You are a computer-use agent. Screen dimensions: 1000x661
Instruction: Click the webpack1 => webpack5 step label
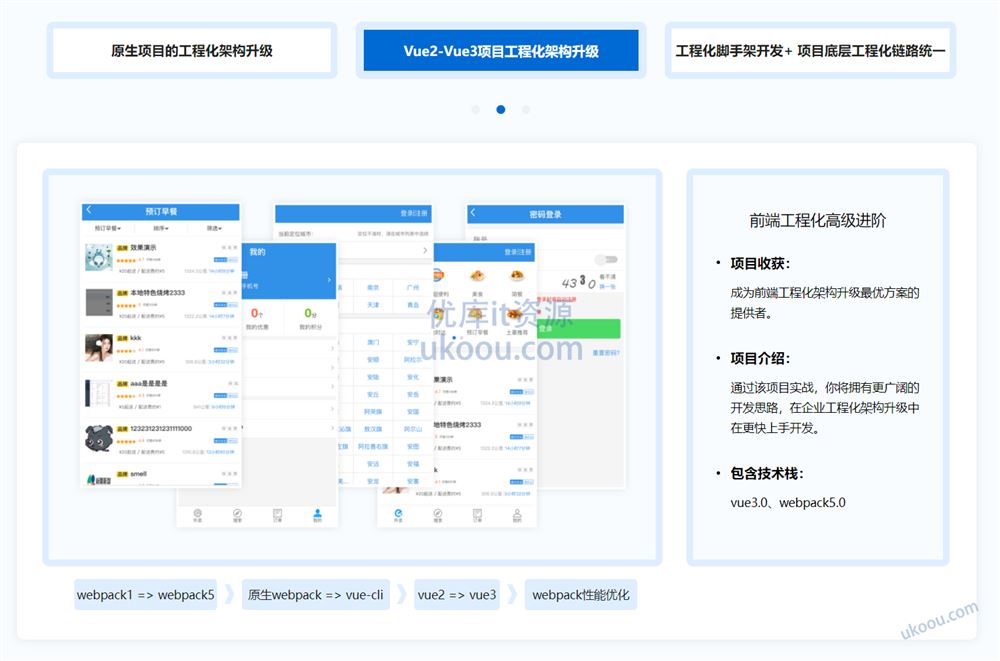[145, 595]
